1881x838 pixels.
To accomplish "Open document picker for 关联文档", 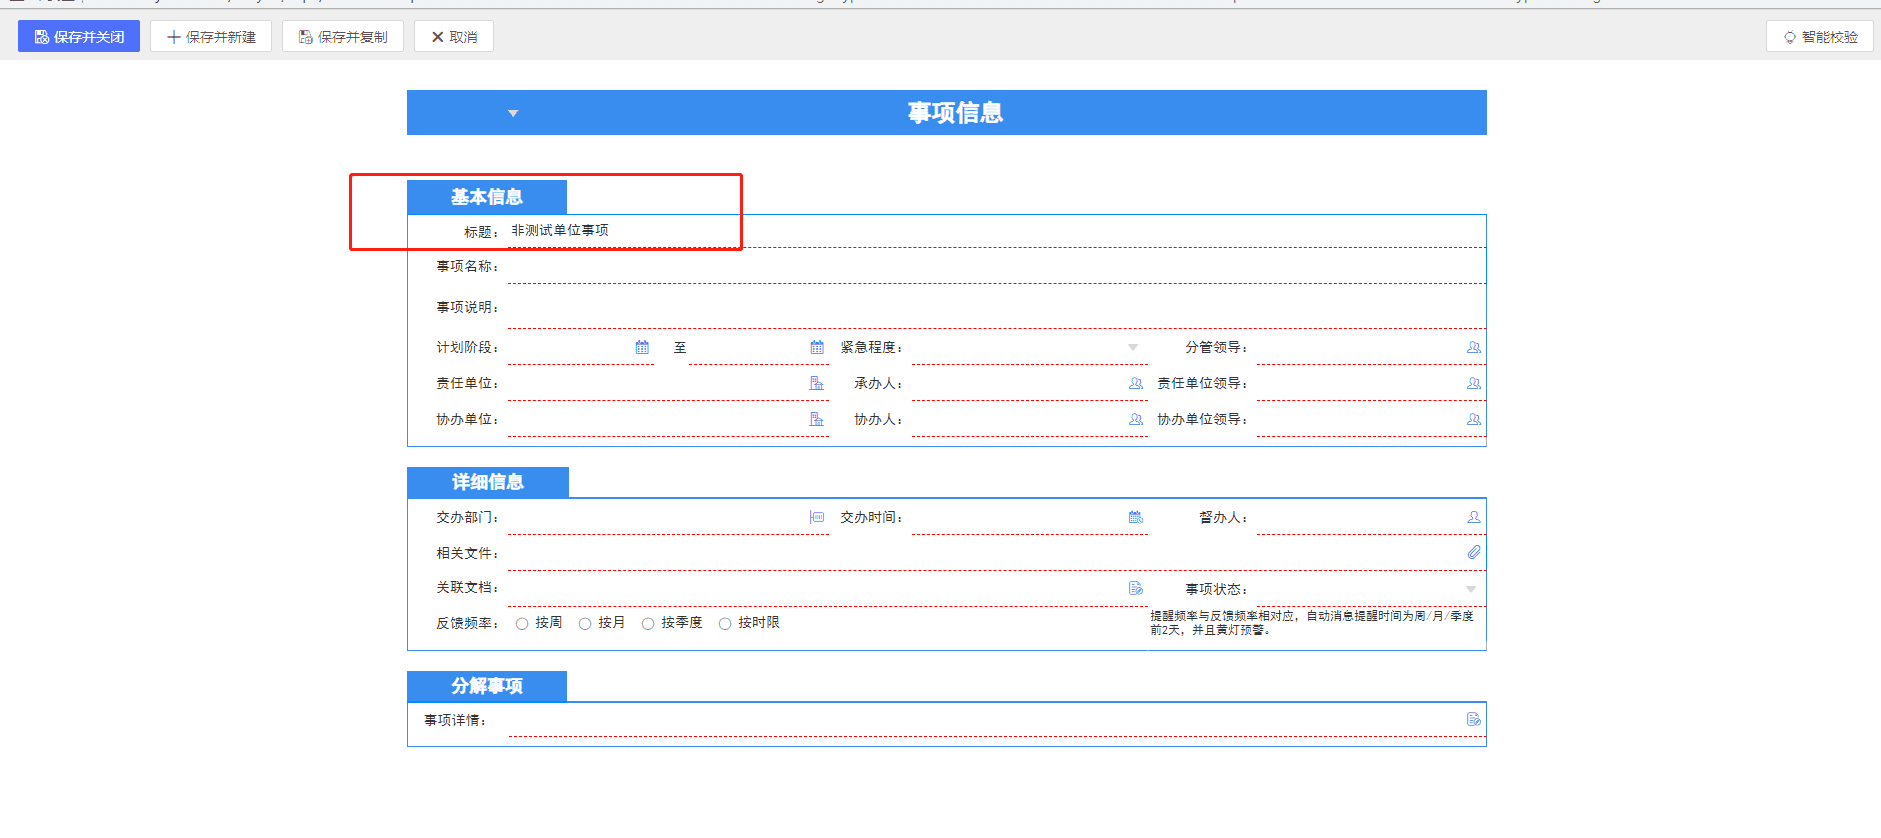I will pos(1136,588).
